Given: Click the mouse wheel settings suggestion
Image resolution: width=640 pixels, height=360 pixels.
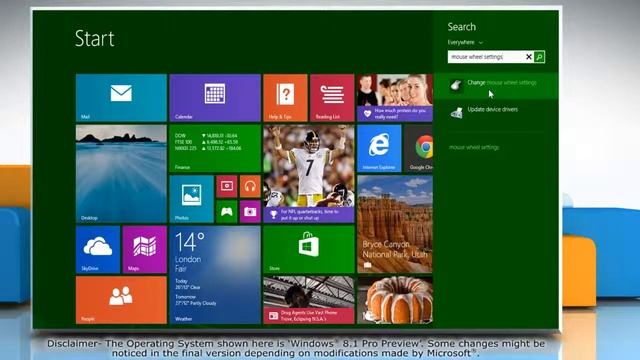Looking at the screenshot, I should pyautogui.click(x=474, y=147).
